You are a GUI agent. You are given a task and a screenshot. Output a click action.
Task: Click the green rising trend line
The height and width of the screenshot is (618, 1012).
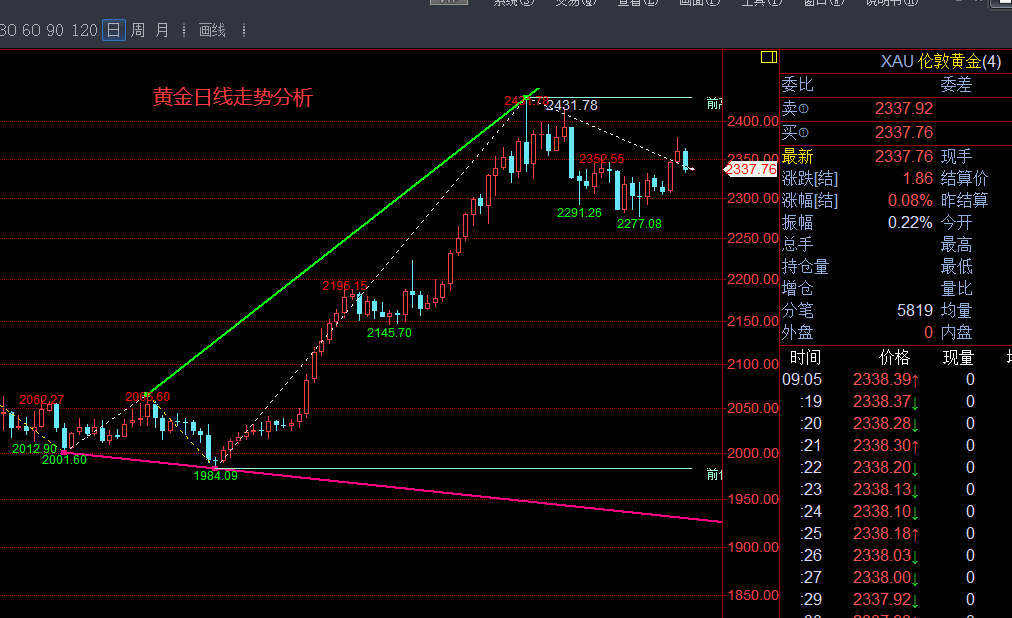tap(340, 243)
